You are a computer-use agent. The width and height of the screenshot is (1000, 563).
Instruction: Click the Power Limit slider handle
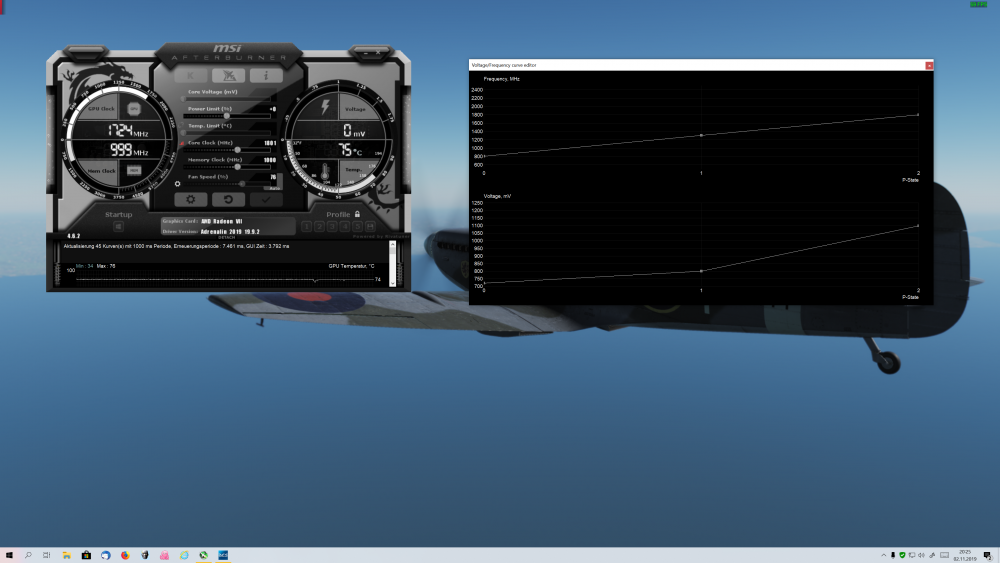coord(227,116)
